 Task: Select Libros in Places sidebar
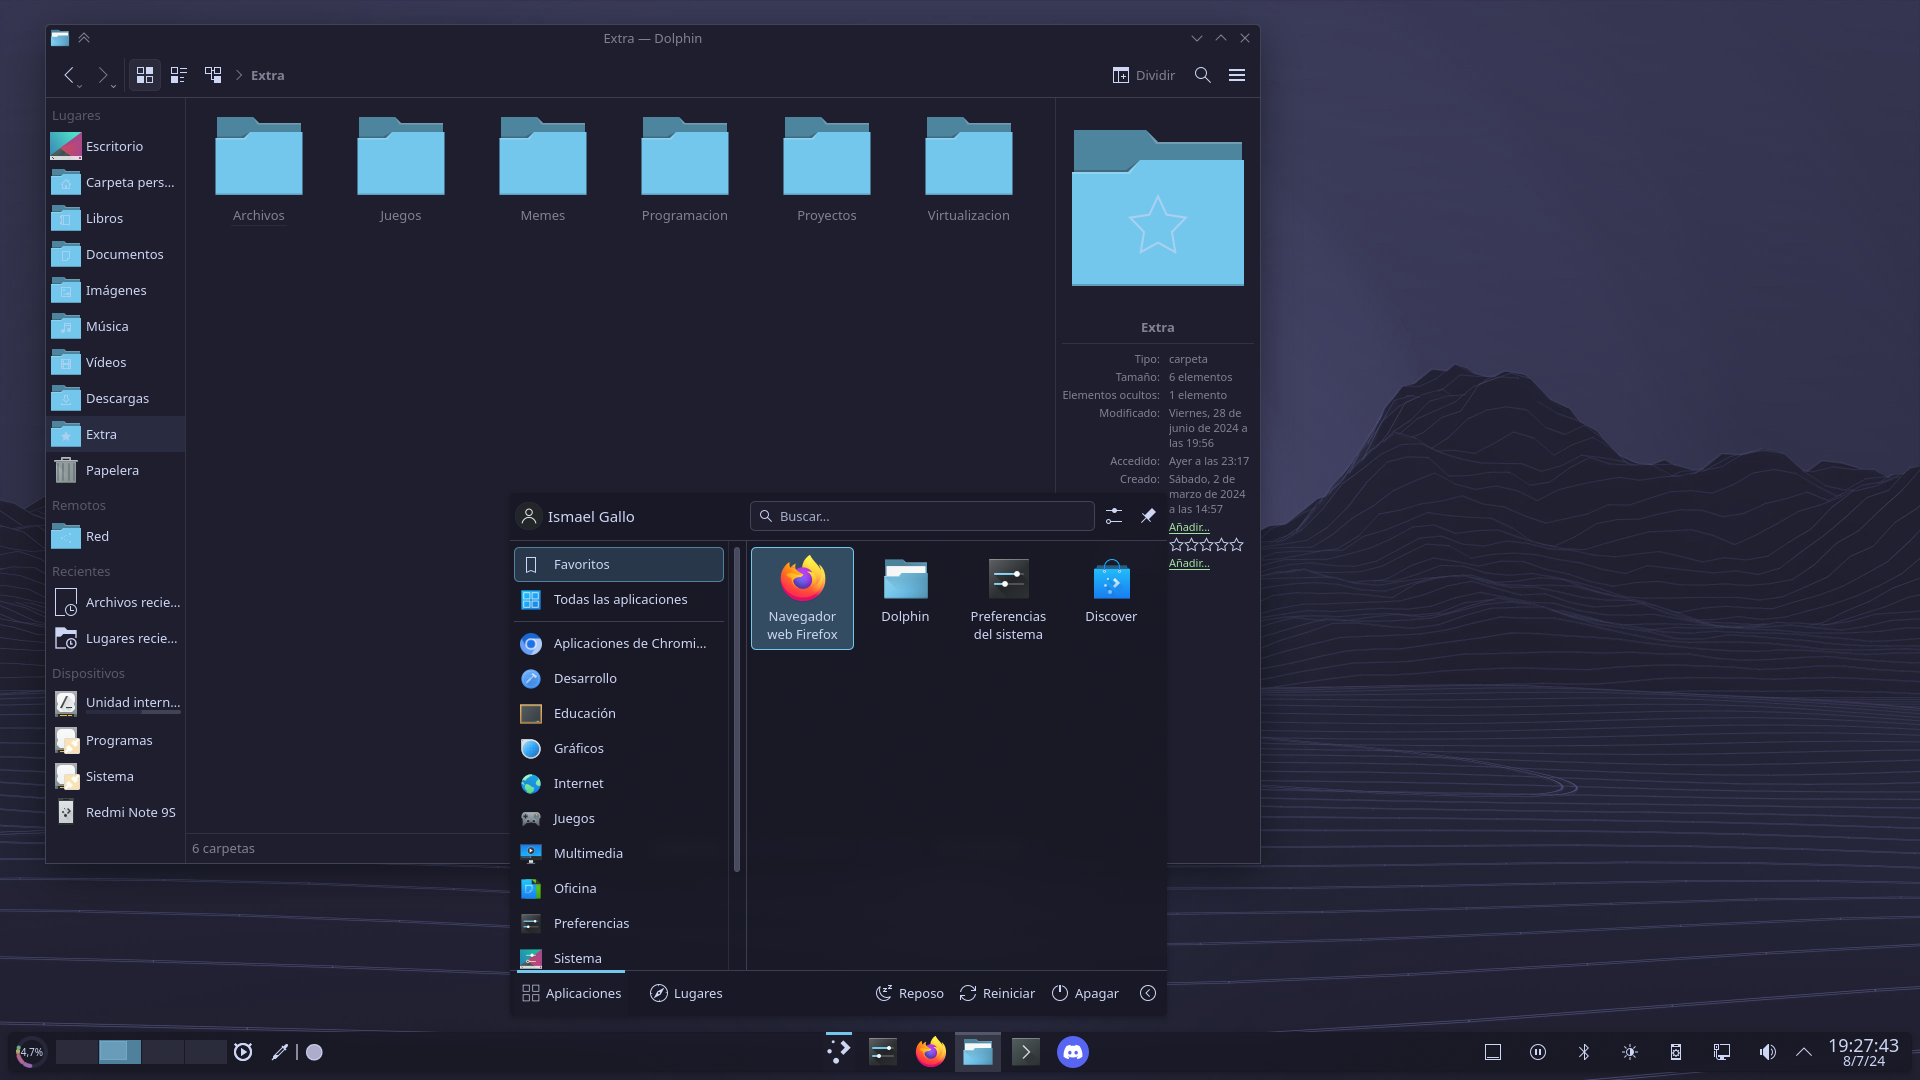click(x=116, y=218)
